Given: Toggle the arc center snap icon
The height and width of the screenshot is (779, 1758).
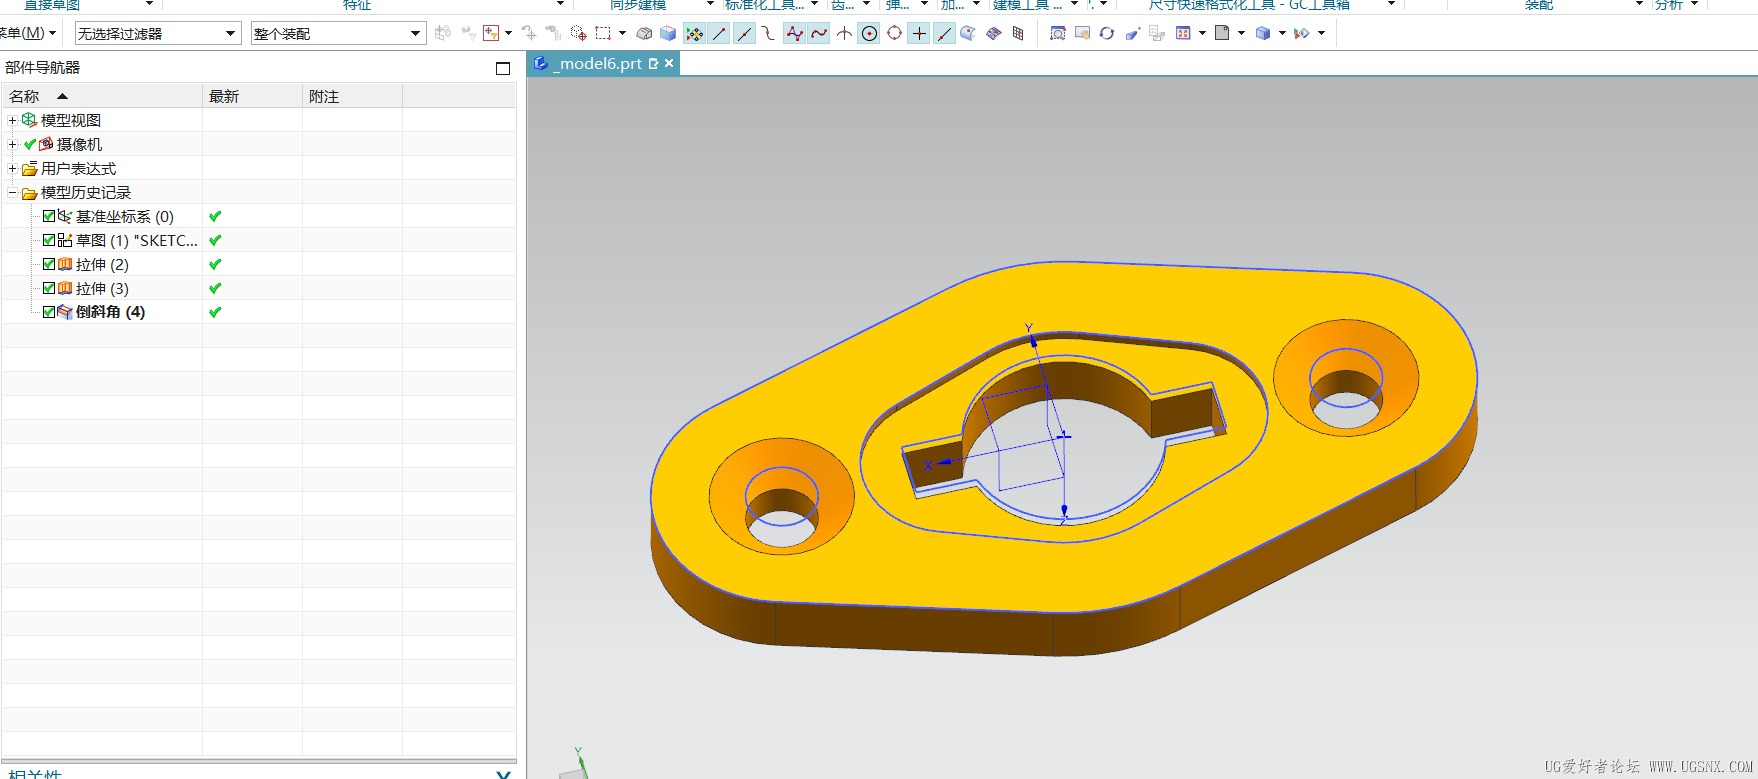Looking at the screenshot, I should tap(869, 33).
